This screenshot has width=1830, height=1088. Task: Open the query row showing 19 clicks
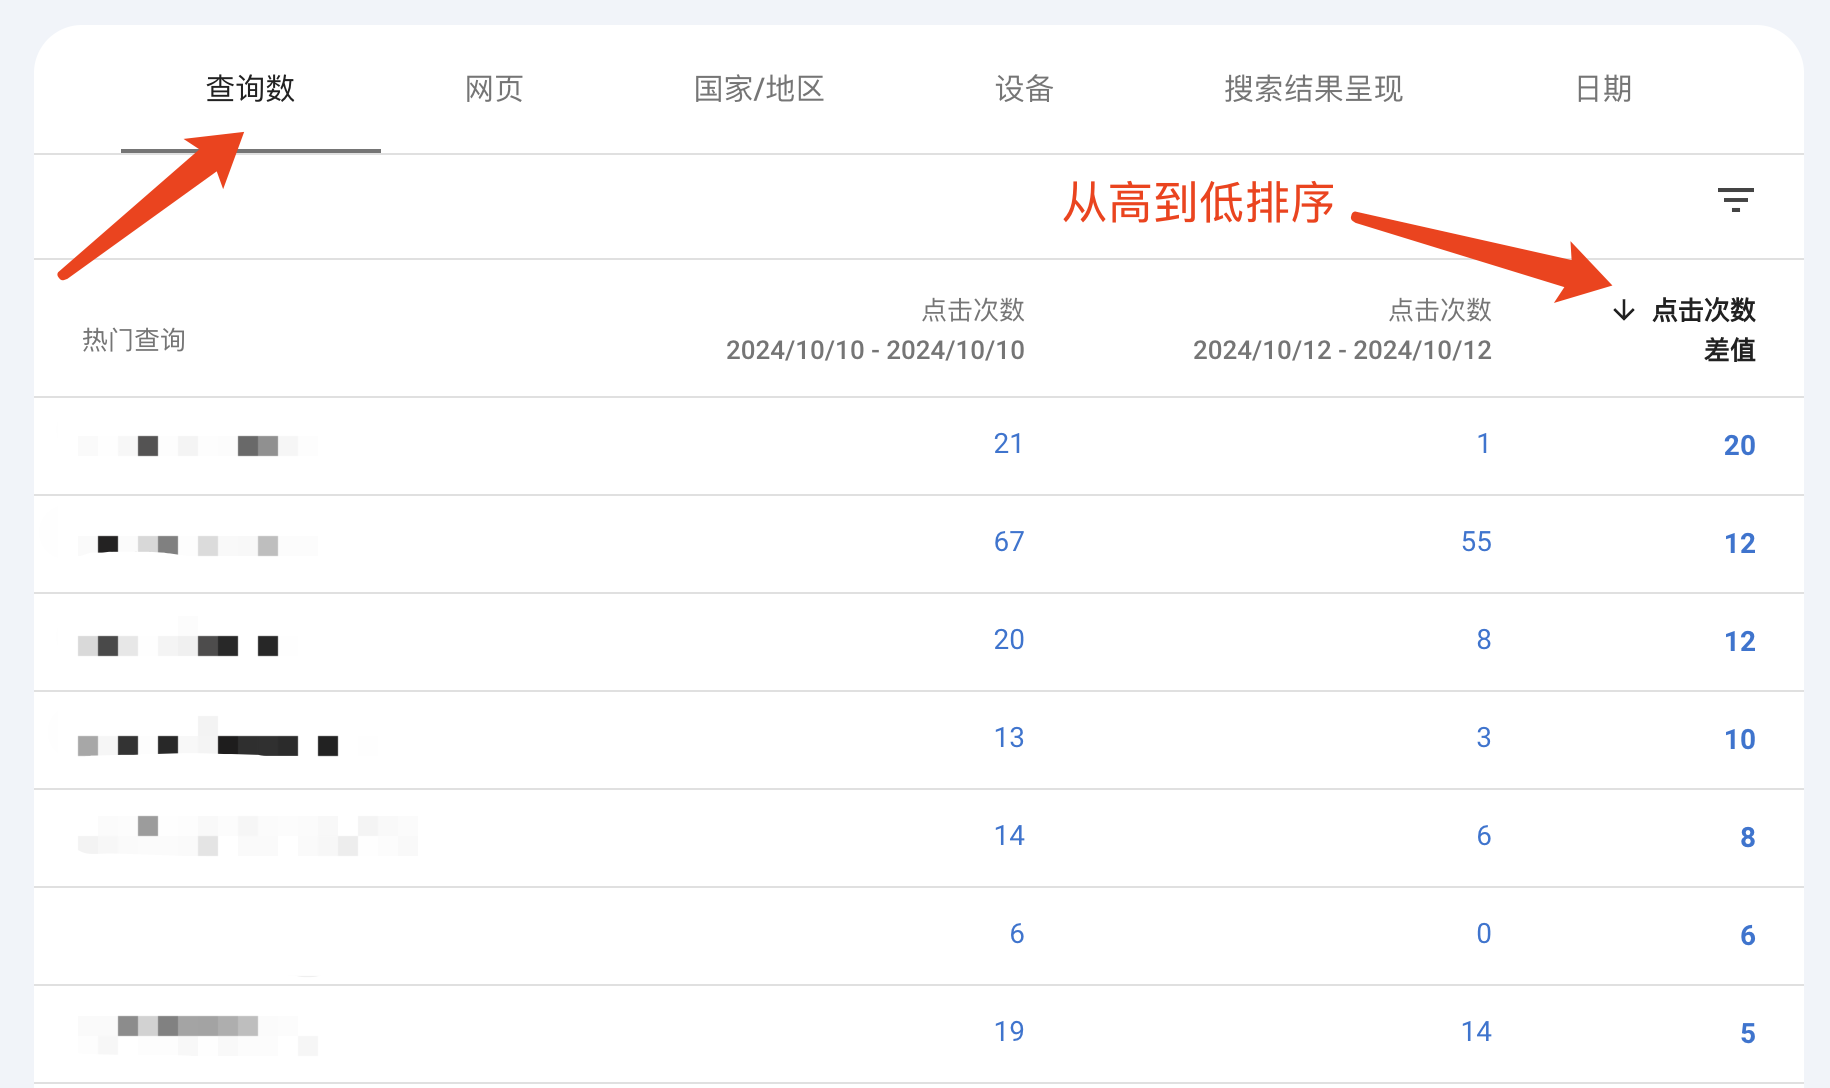tap(918, 1034)
